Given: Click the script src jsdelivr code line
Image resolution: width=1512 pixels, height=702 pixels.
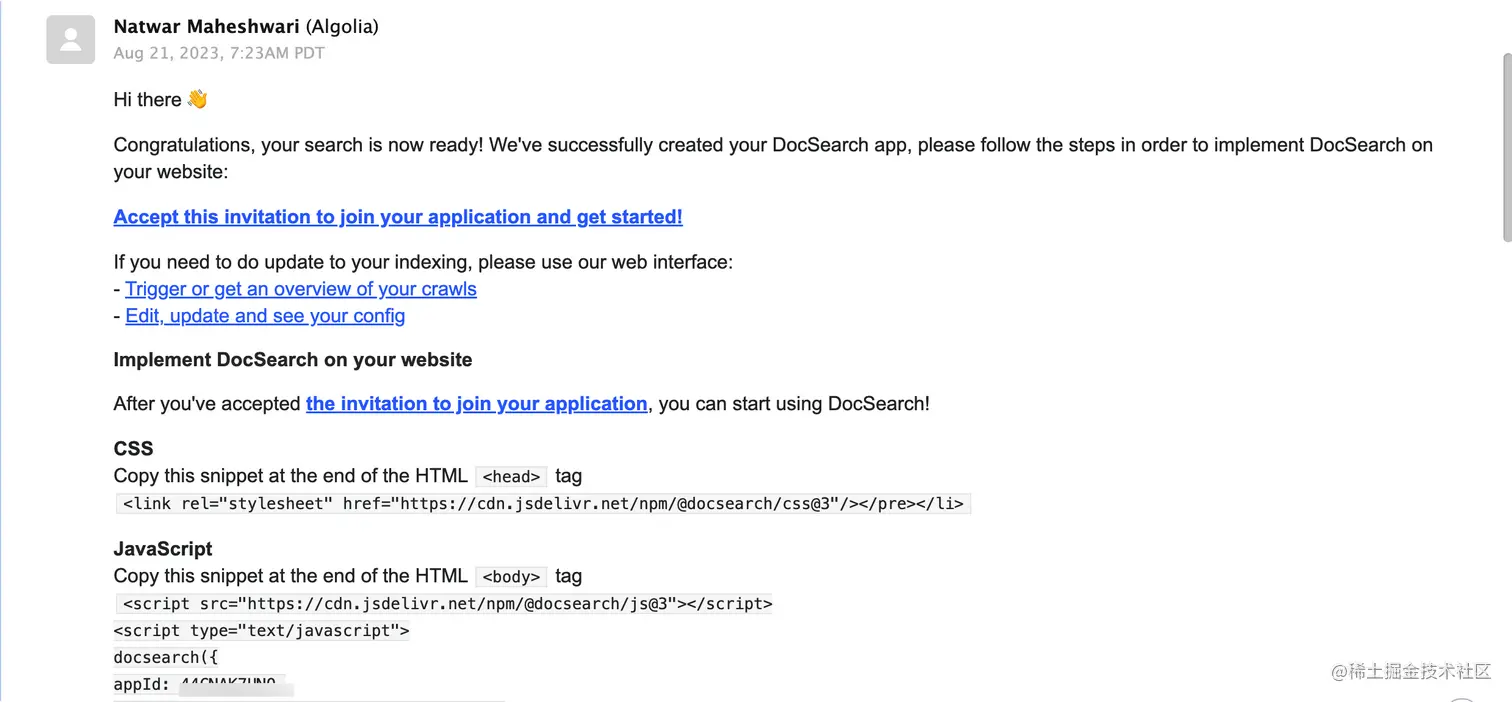Looking at the screenshot, I should point(445,604).
